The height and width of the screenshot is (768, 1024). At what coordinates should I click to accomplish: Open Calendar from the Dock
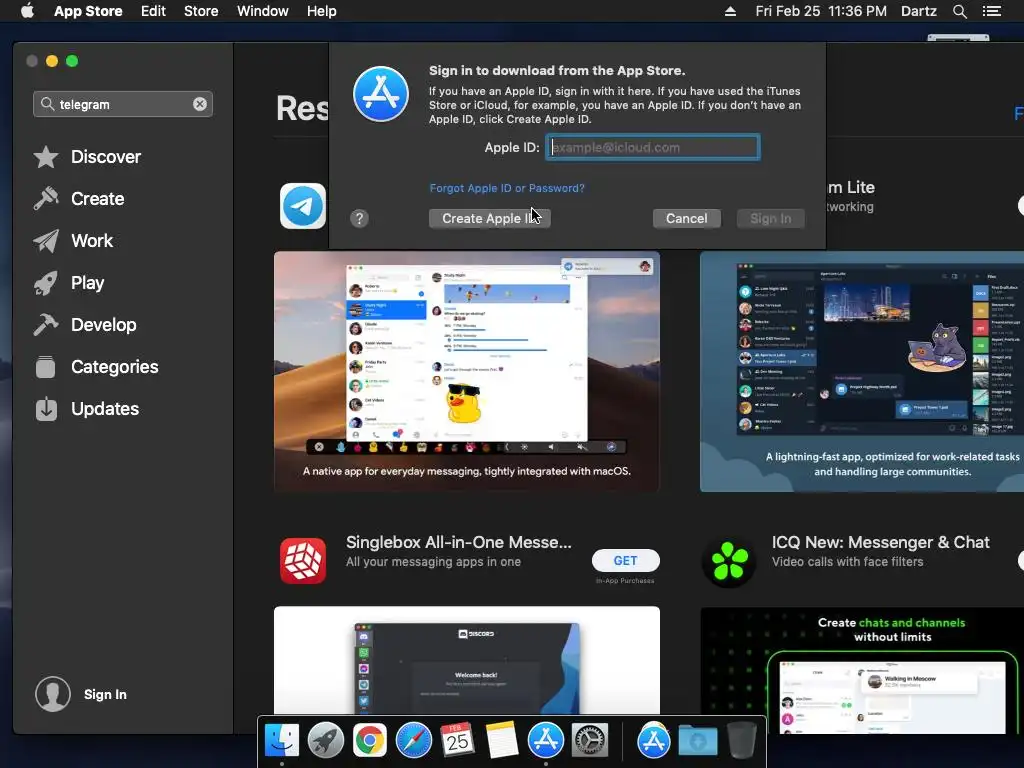457,741
